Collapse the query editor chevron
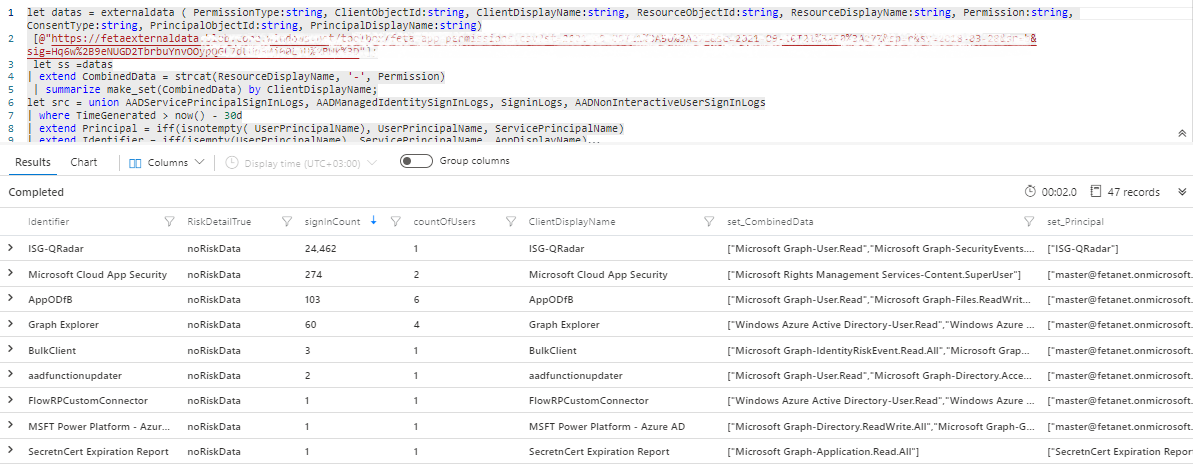Image resolution: width=1193 pixels, height=470 pixels. click(x=1182, y=133)
